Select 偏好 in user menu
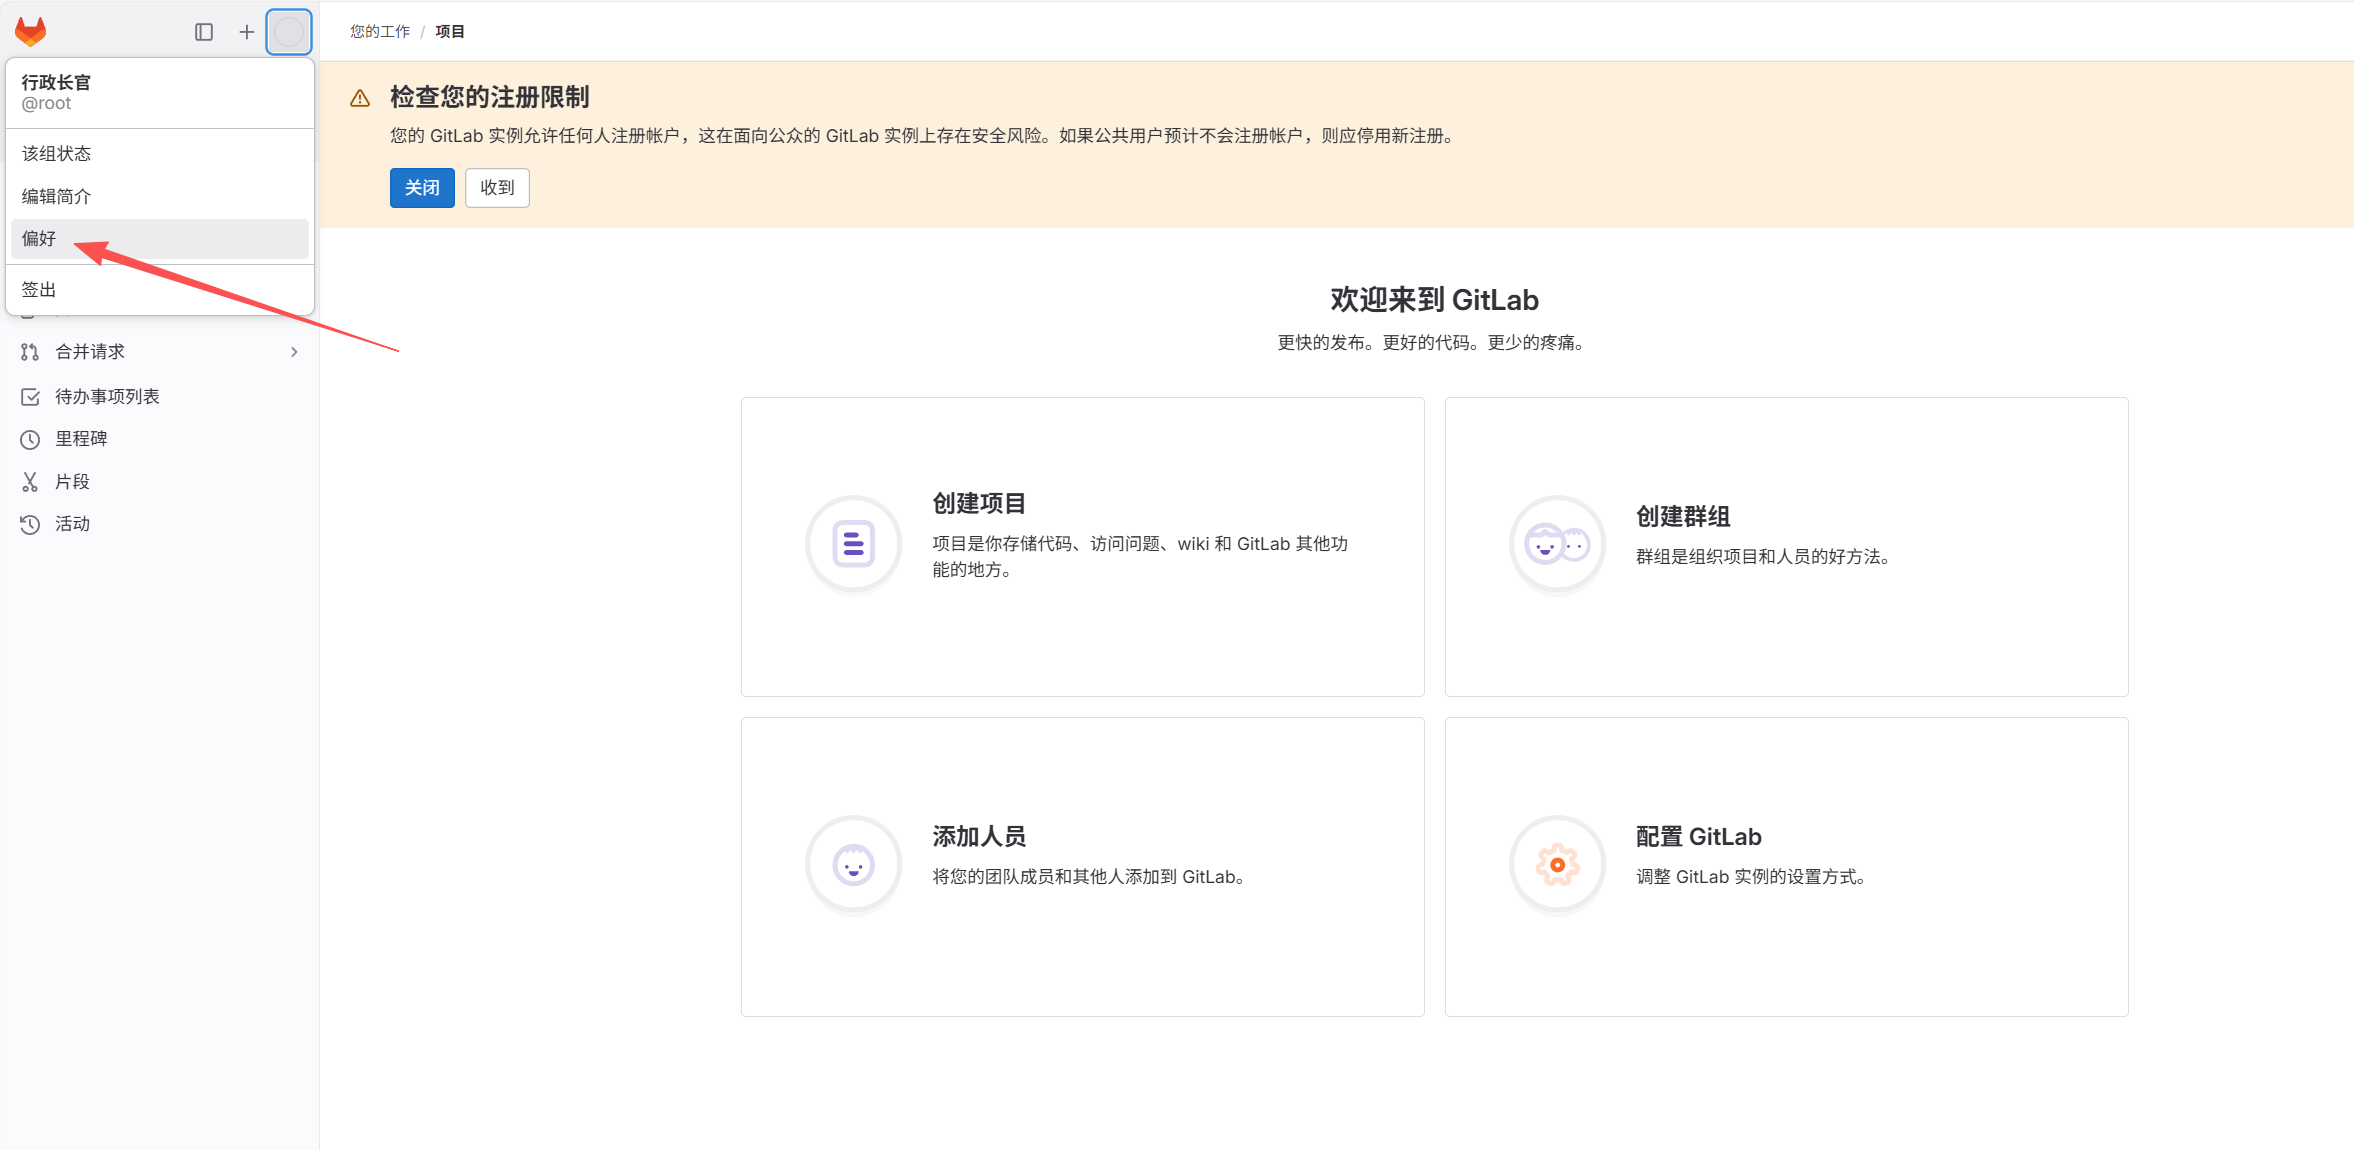 tap(40, 238)
